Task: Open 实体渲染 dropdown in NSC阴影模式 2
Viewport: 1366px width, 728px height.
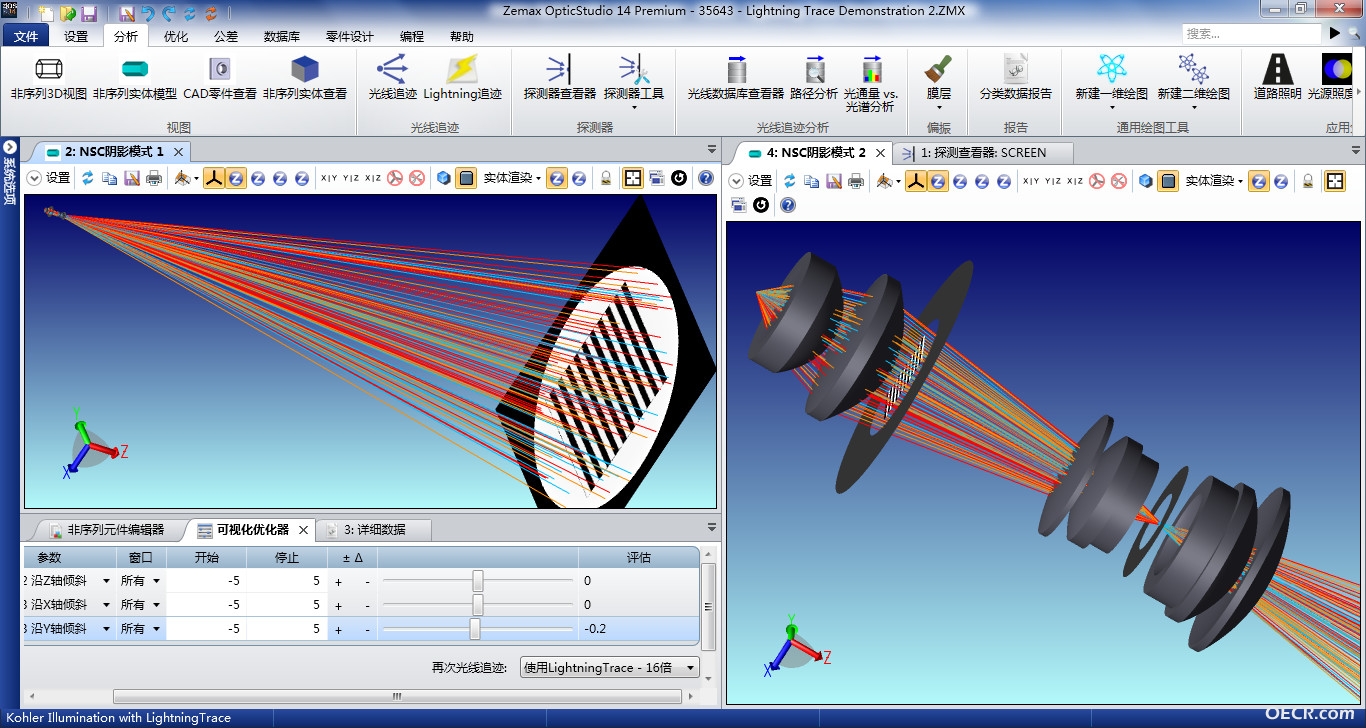Action: coord(1214,181)
